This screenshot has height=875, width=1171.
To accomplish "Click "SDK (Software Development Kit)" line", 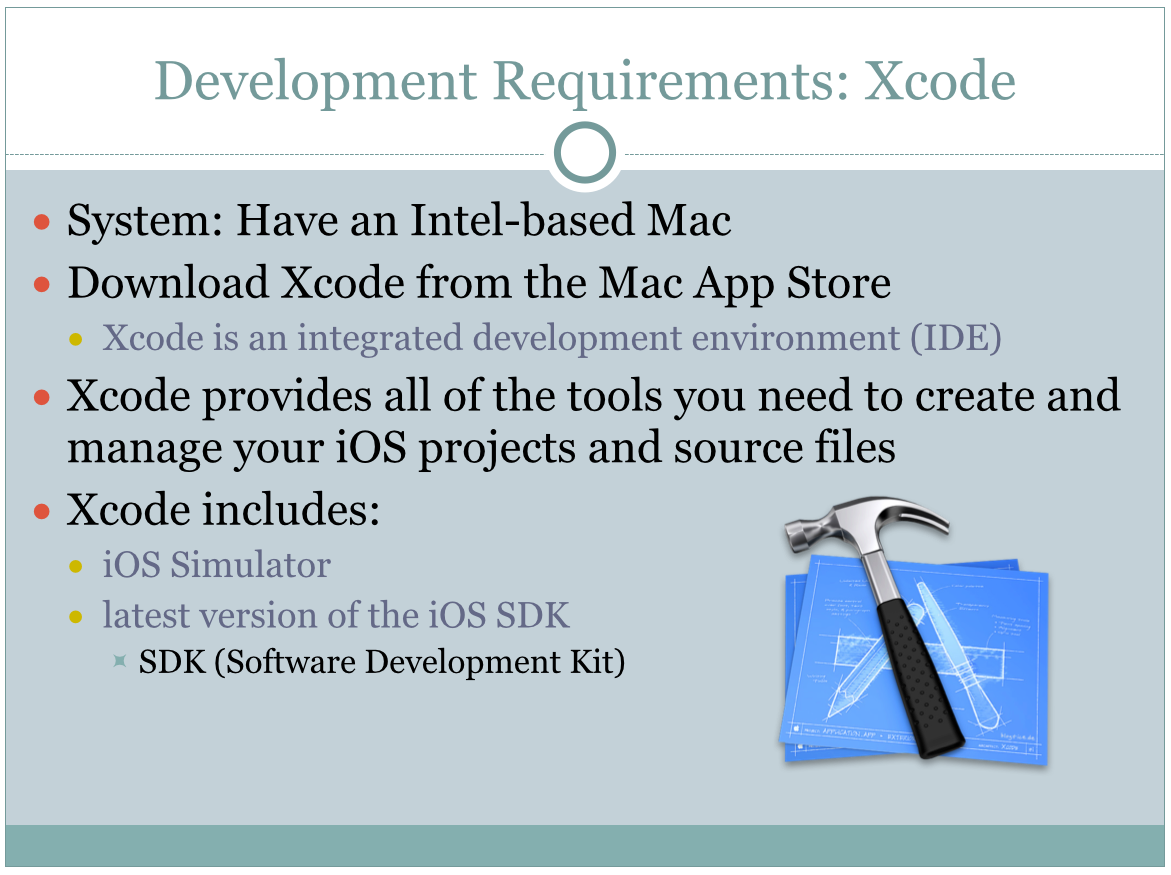I will 382,663.
